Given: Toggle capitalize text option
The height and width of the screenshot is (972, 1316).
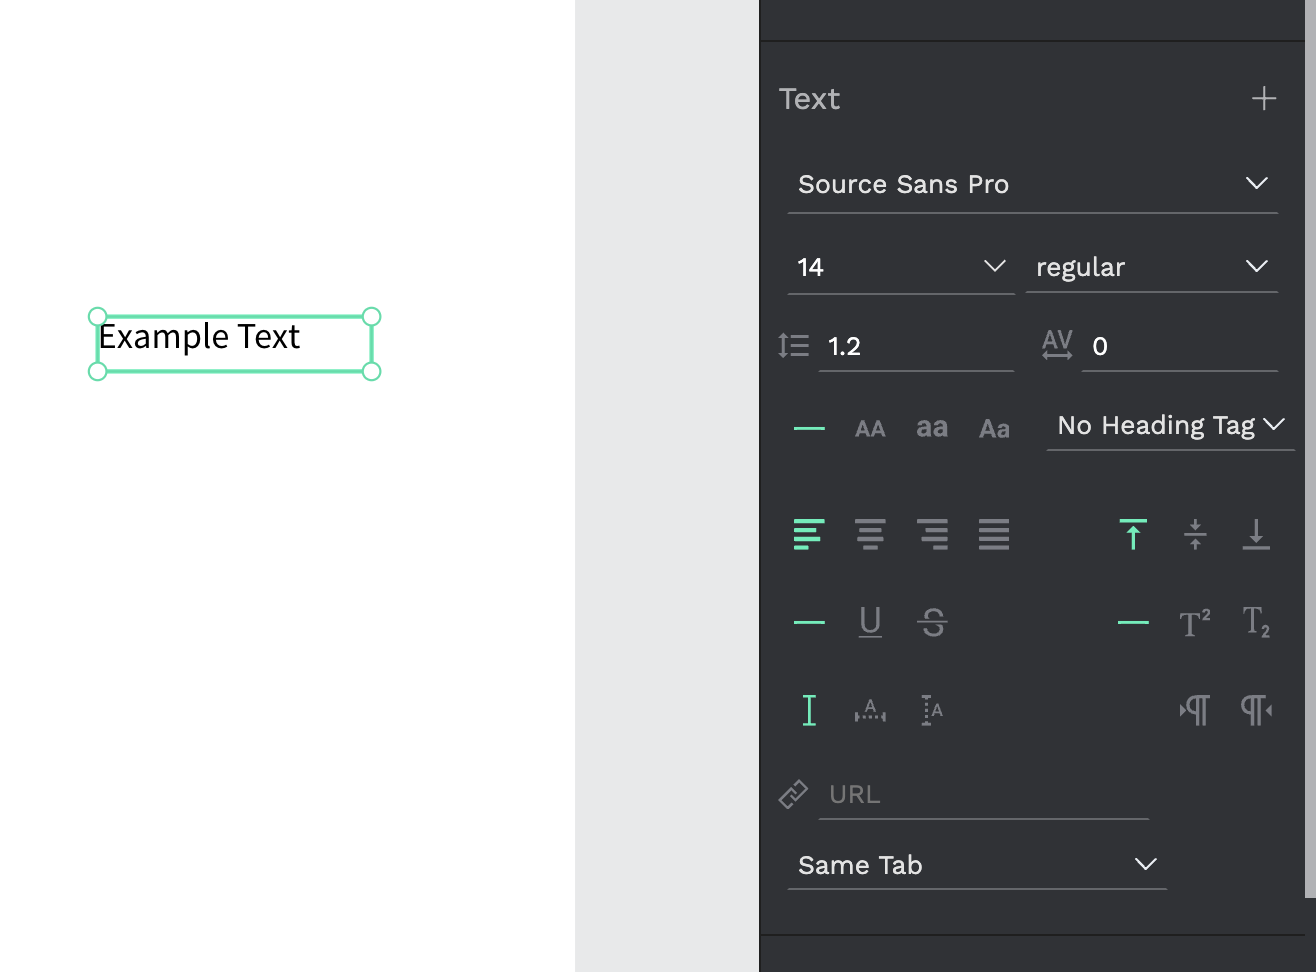Looking at the screenshot, I should click(994, 428).
